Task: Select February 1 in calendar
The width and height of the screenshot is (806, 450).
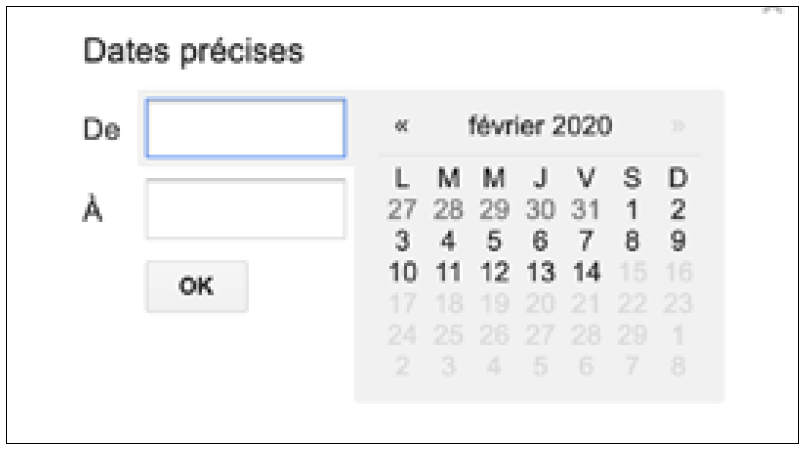Action: pos(632,210)
